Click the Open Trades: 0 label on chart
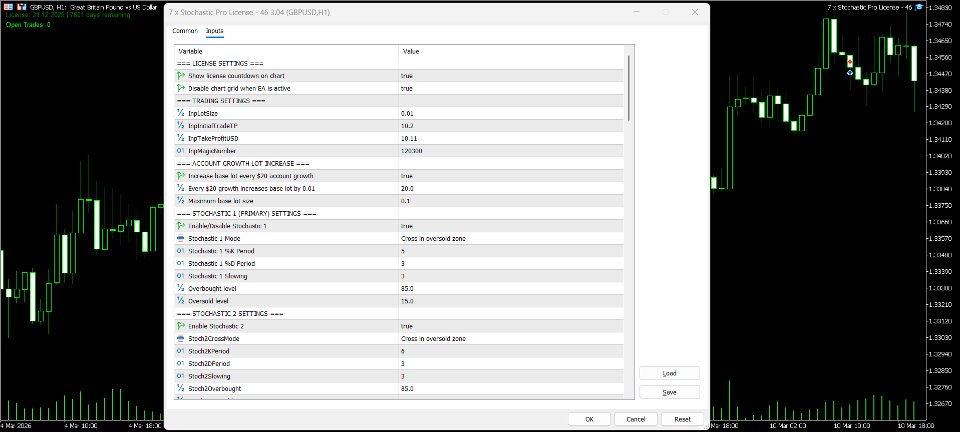960x432 pixels. click(28, 25)
